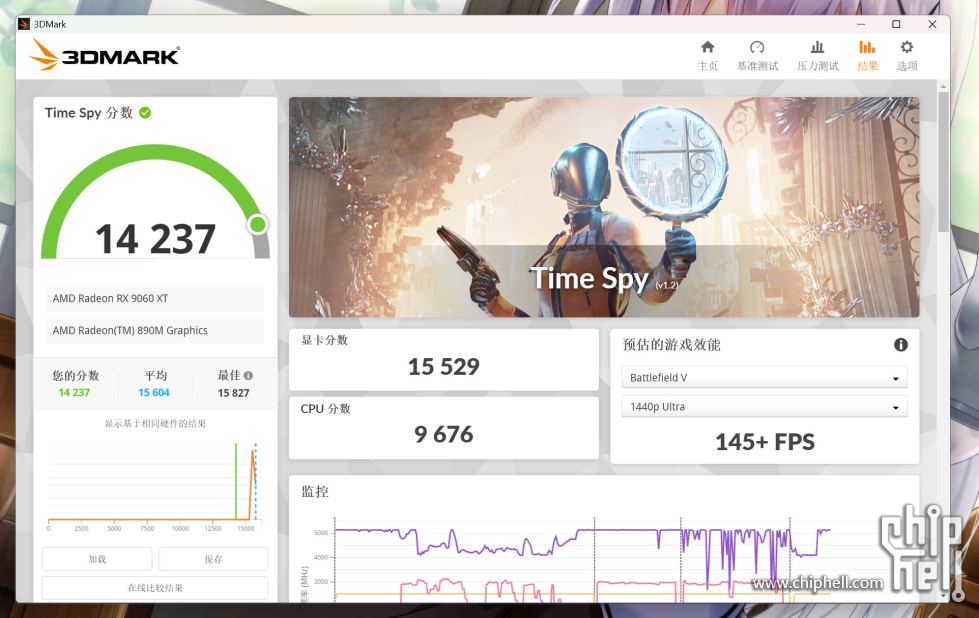Image resolution: width=979 pixels, height=618 pixels.
Task: Switch to the 基准测试 benchmarks tab
Action: [757, 56]
